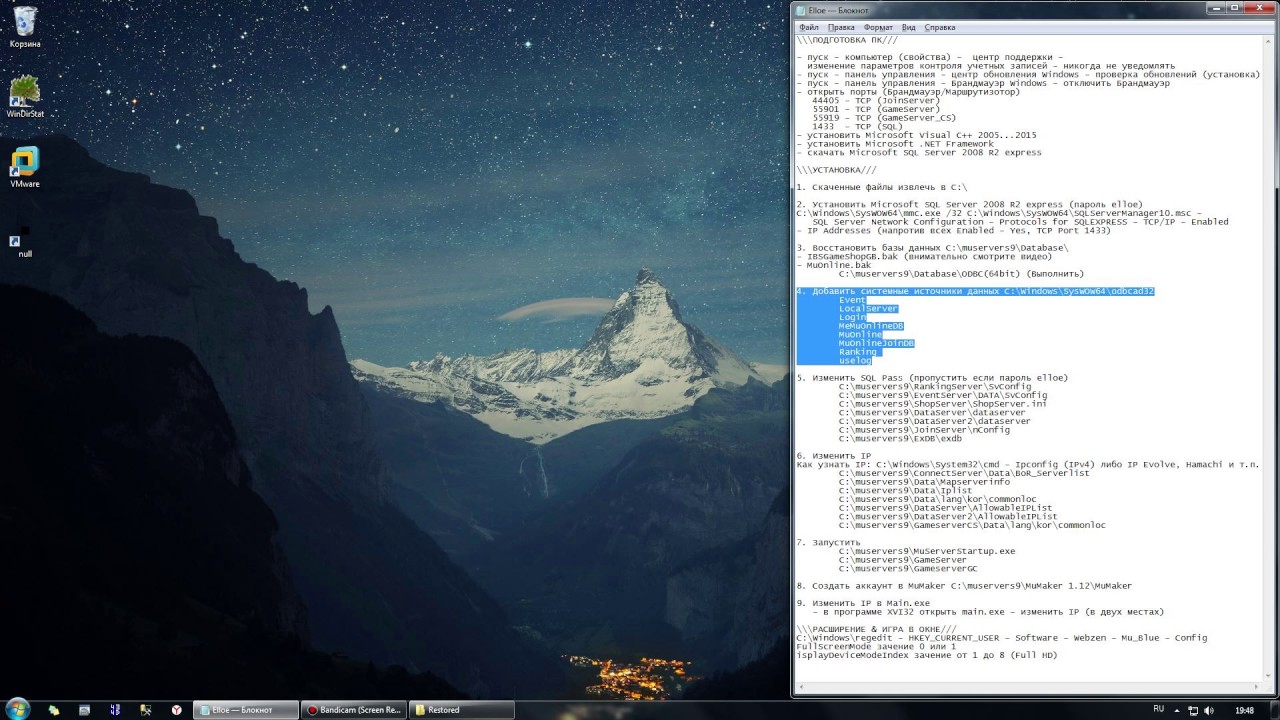1280x720 pixels.
Task: Click 'FullScreenMode зачение 0 или 1' line
Action: (x=877, y=646)
